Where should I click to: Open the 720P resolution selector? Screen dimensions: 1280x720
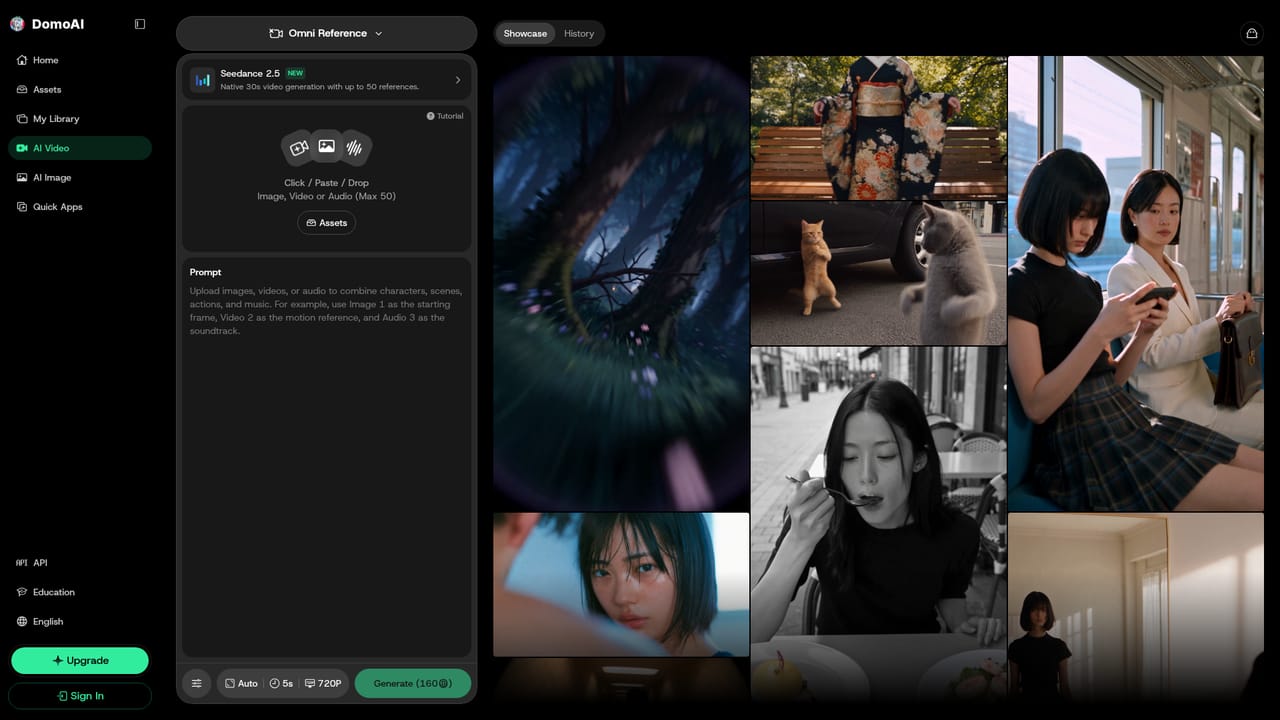coord(323,683)
